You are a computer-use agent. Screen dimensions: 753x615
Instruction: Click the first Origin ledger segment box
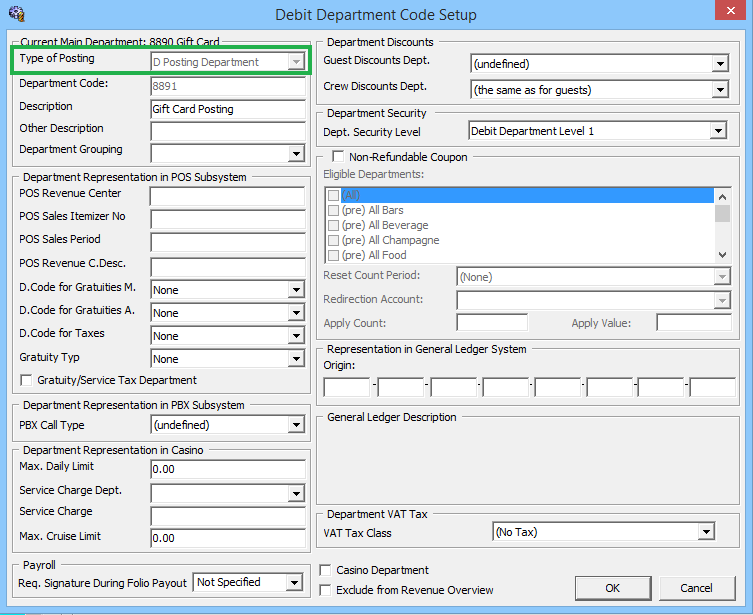point(347,387)
